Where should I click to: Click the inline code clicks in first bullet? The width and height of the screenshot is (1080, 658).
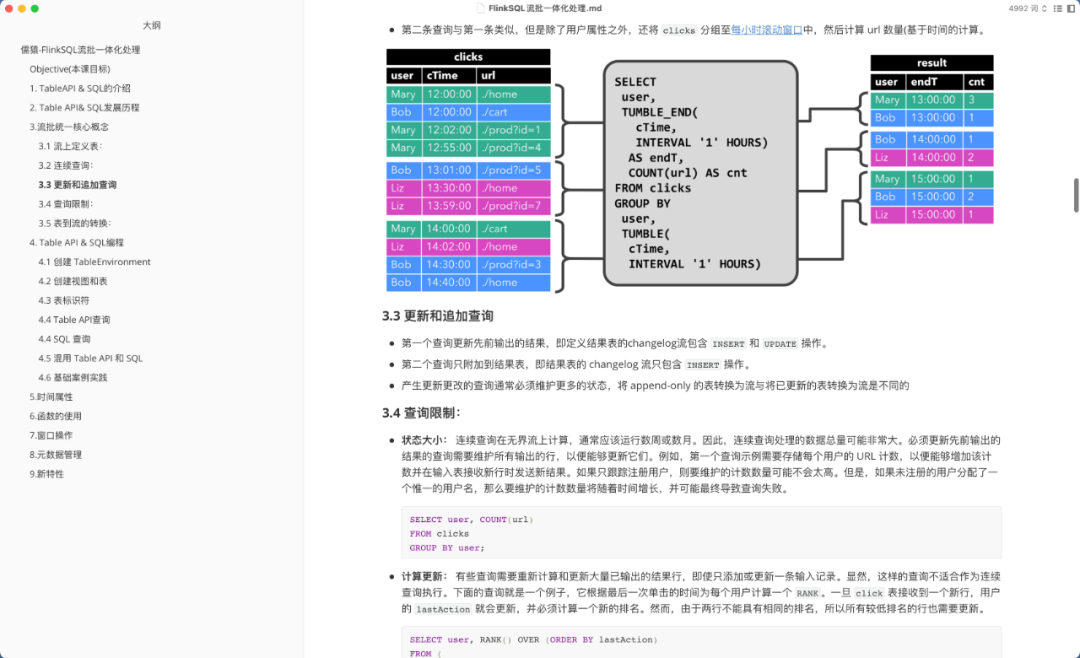pyautogui.click(x=678, y=30)
